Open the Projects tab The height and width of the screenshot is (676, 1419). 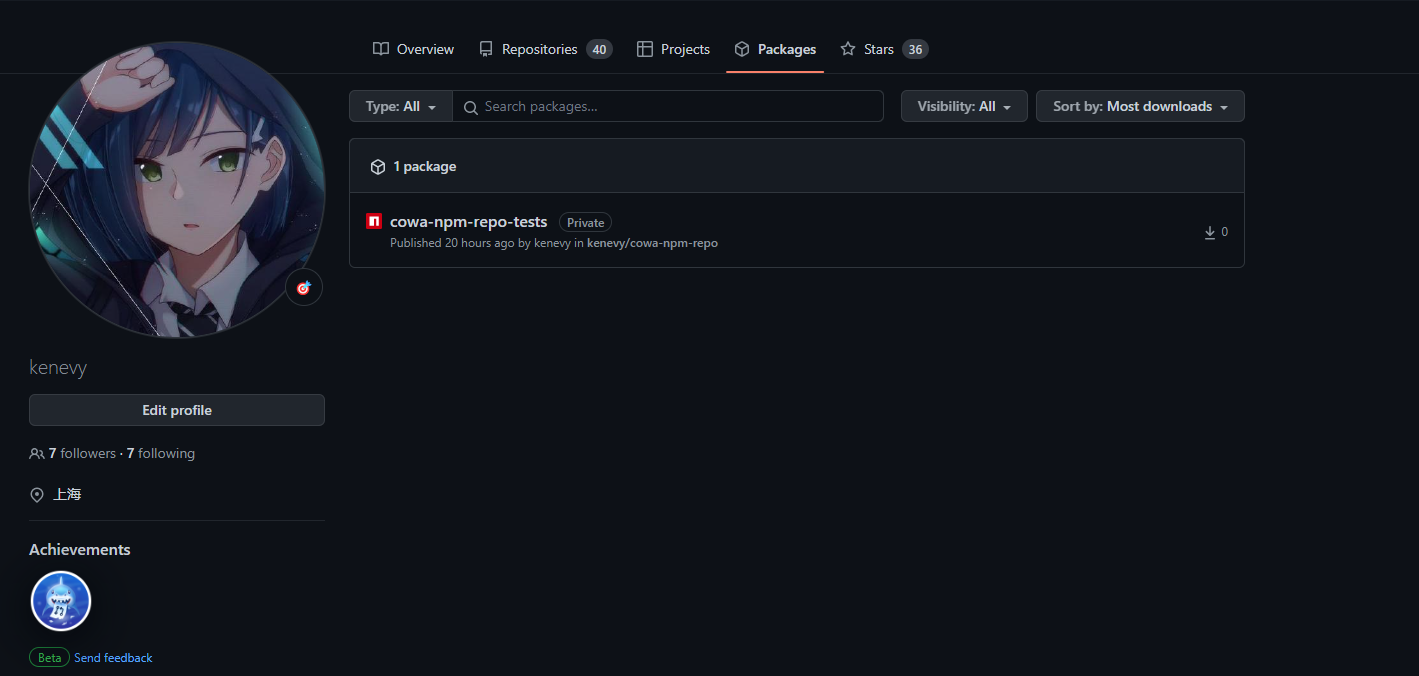point(673,49)
